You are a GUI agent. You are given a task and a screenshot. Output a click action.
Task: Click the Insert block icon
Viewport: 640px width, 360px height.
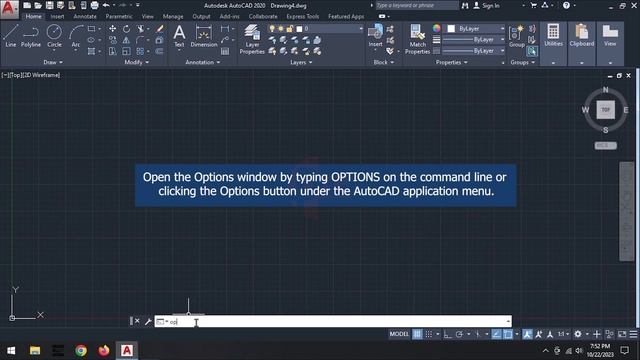(x=375, y=35)
